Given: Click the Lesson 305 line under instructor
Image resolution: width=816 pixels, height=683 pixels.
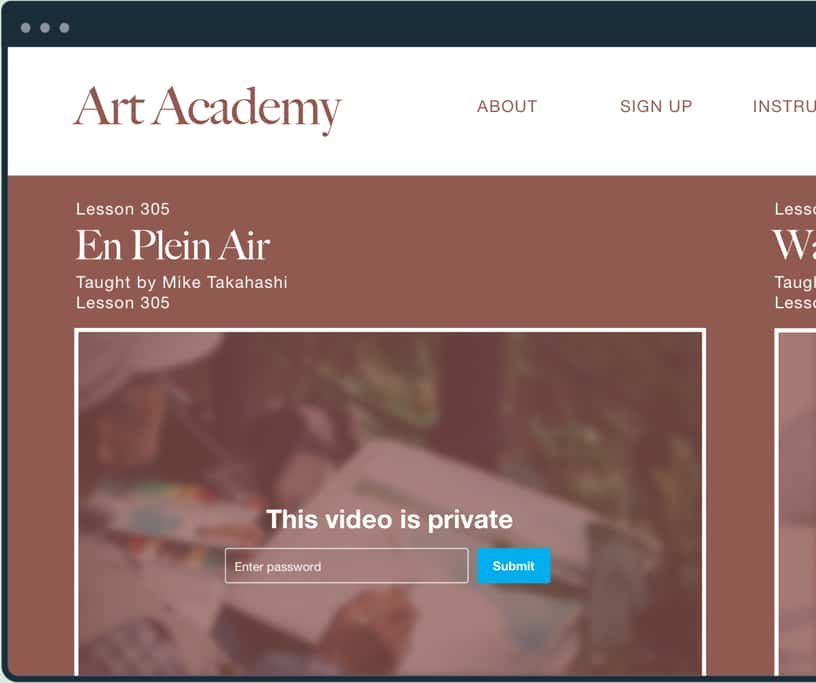Looking at the screenshot, I should 123,303.
